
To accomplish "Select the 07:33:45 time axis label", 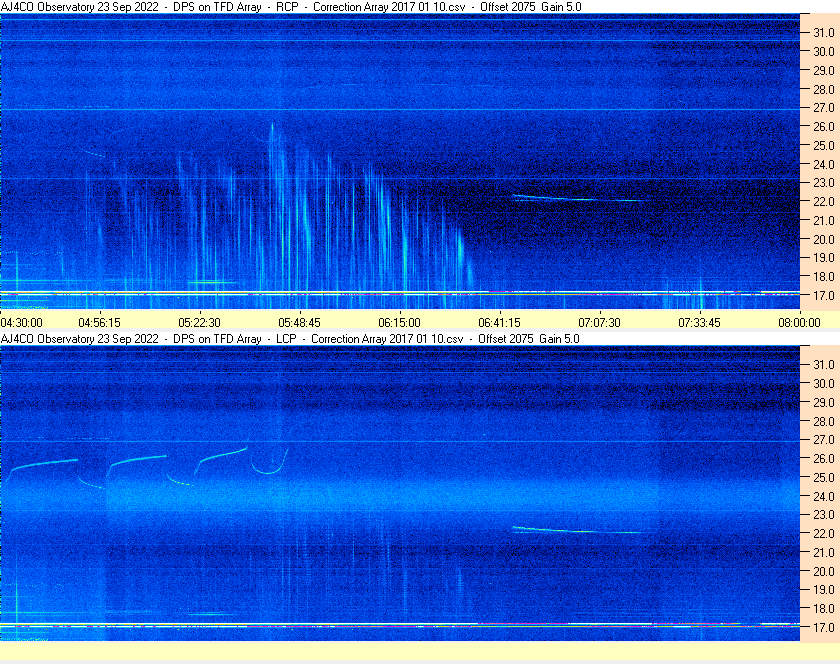I will click(700, 323).
